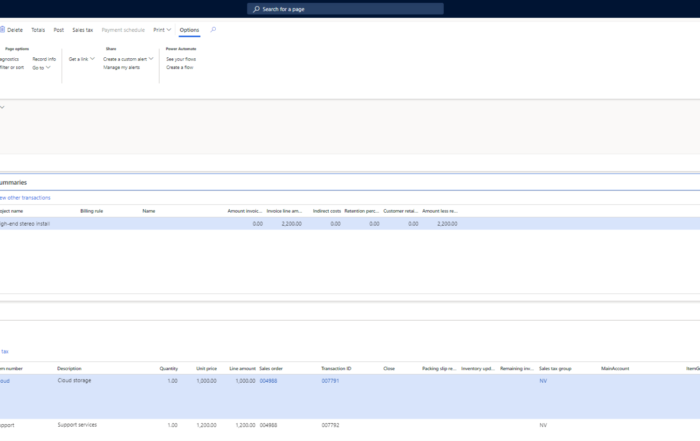Click the Quantity column header
Image resolution: width=700 pixels, height=441 pixels.
click(x=169, y=368)
